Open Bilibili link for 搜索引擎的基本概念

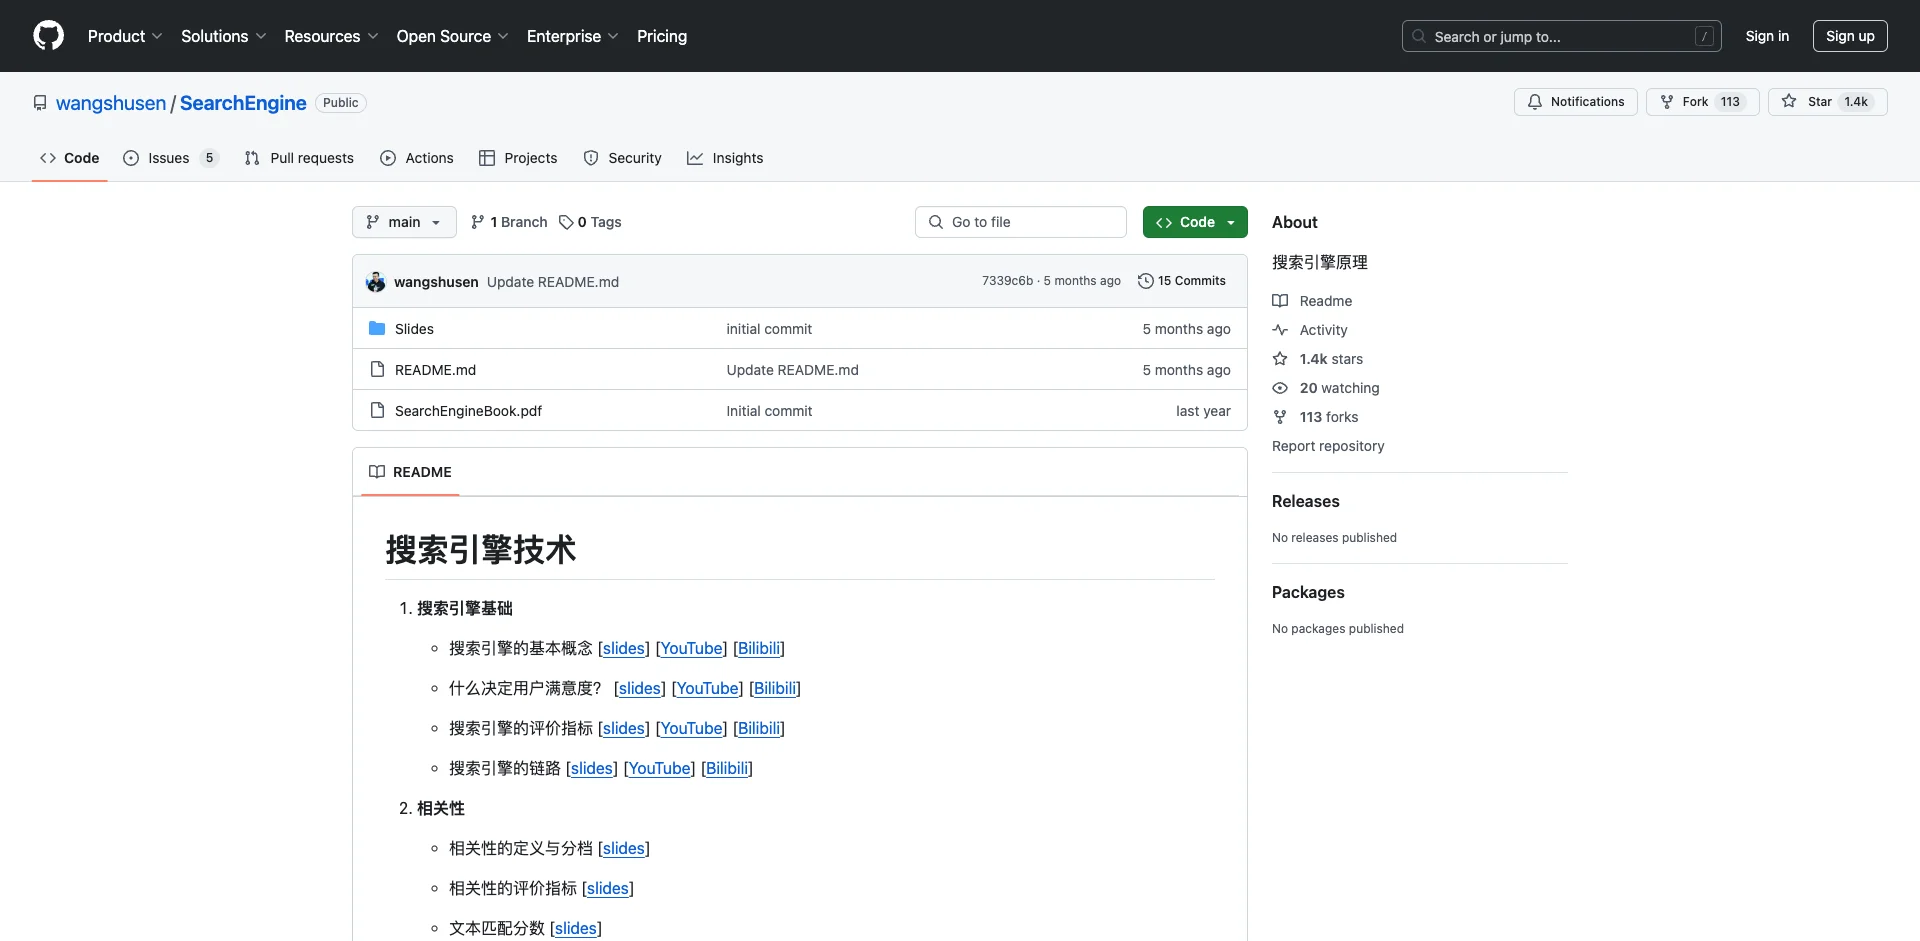pos(759,648)
